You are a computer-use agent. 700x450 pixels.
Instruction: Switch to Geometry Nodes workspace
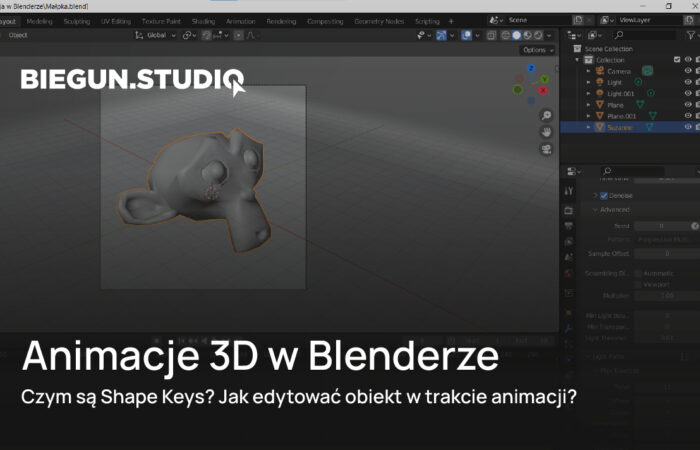[x=379, y=21]
